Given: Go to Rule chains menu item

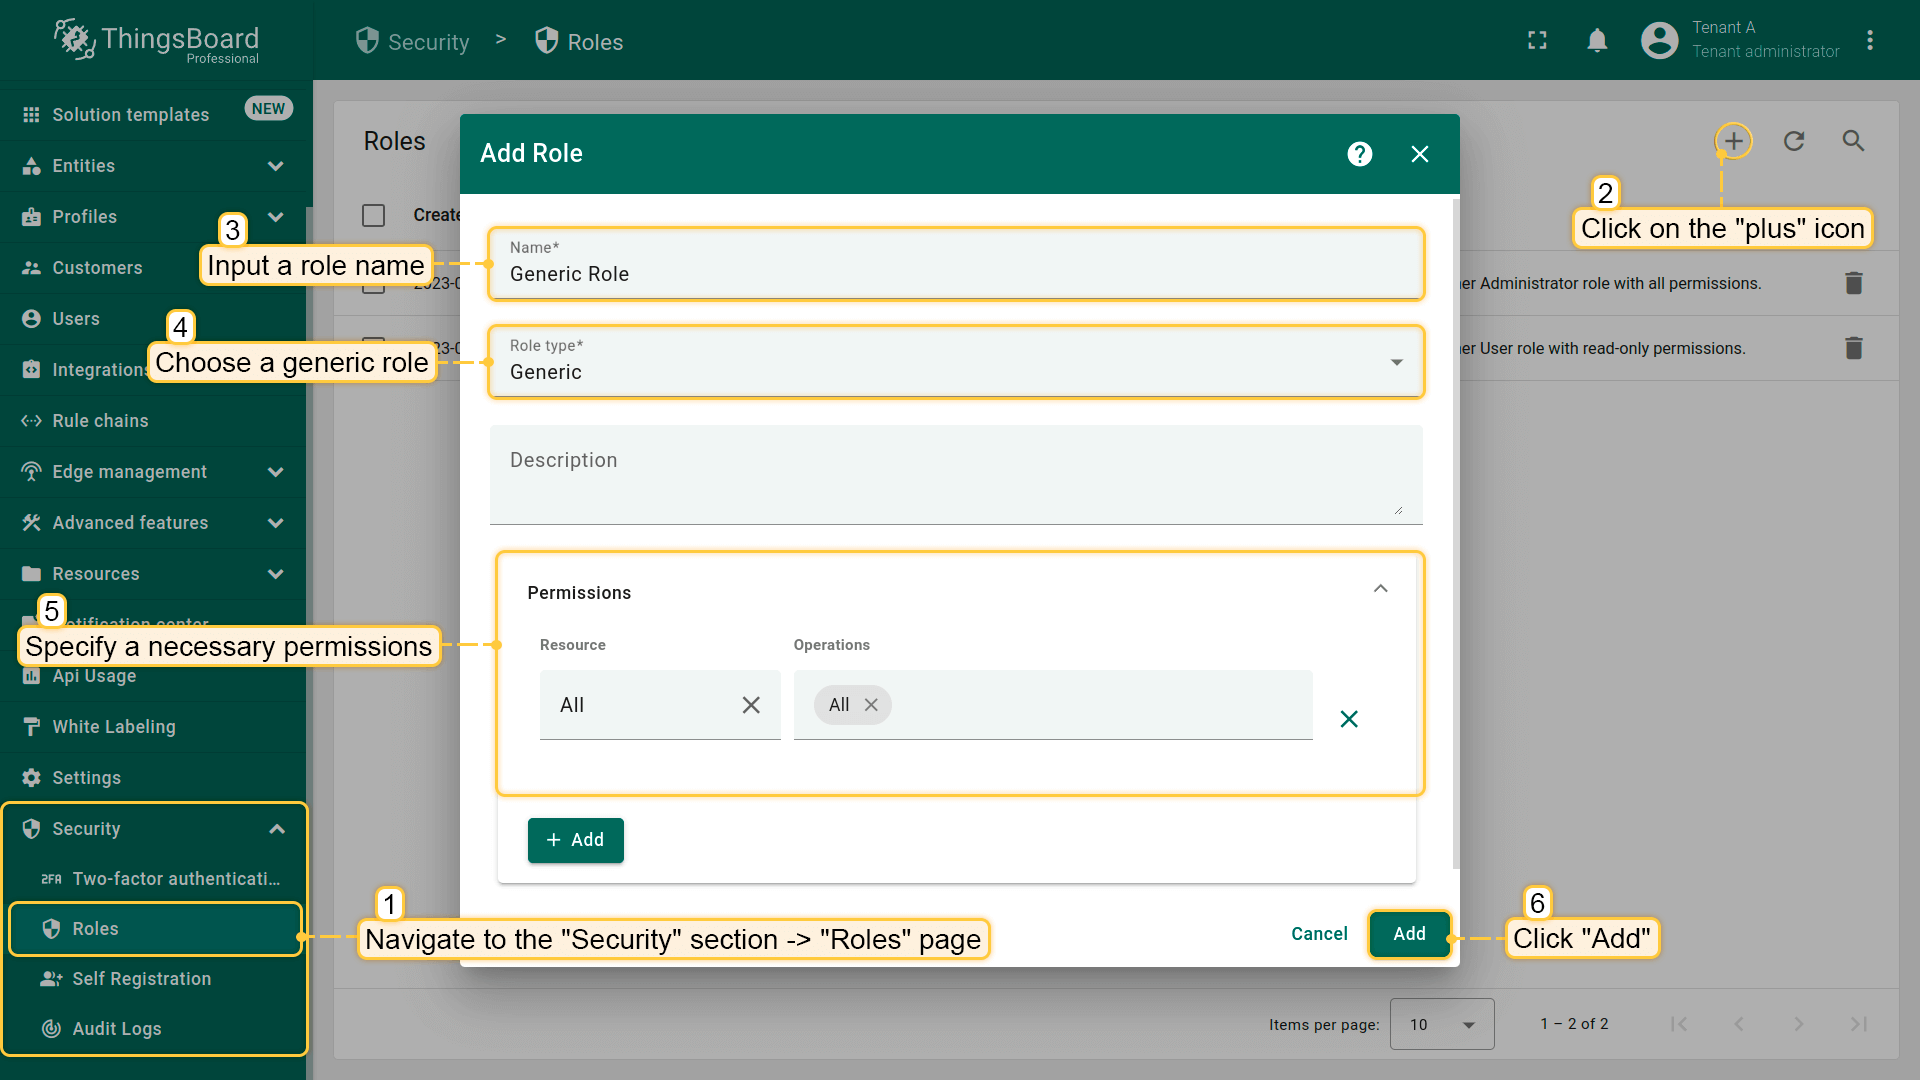Looking at the screenshot, I should (x=100, y=421).
